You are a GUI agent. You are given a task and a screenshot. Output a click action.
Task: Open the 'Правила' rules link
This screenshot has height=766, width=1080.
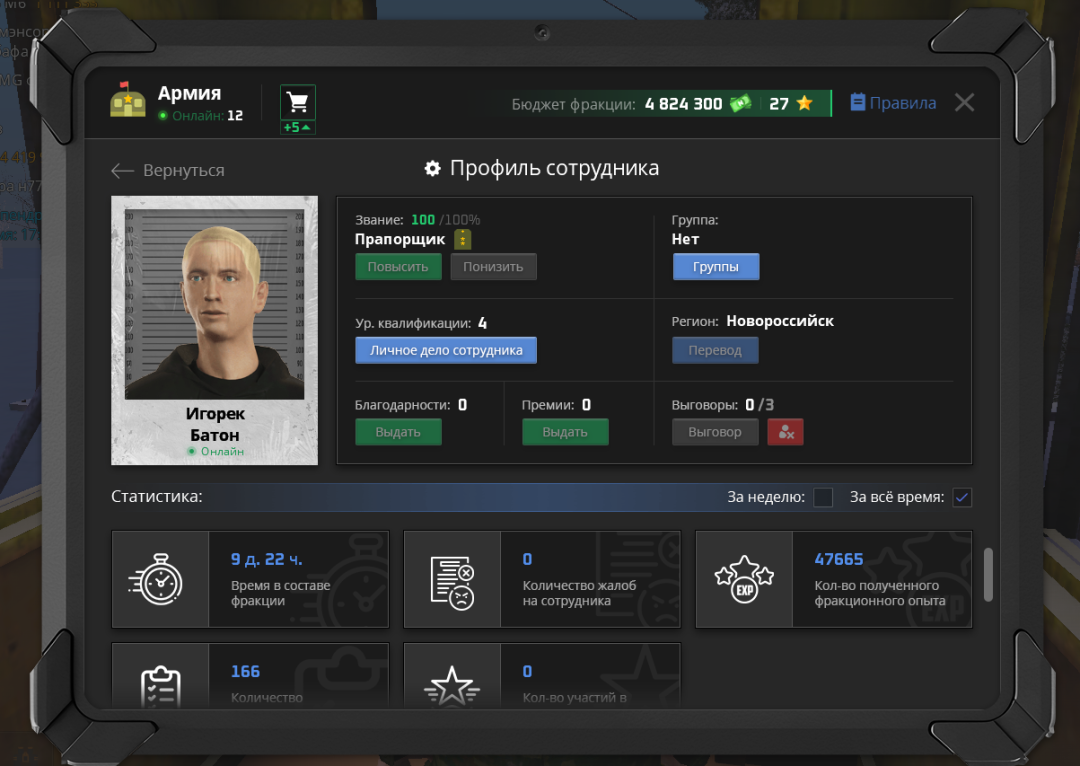pyautogui.click(x=893, y=103)
